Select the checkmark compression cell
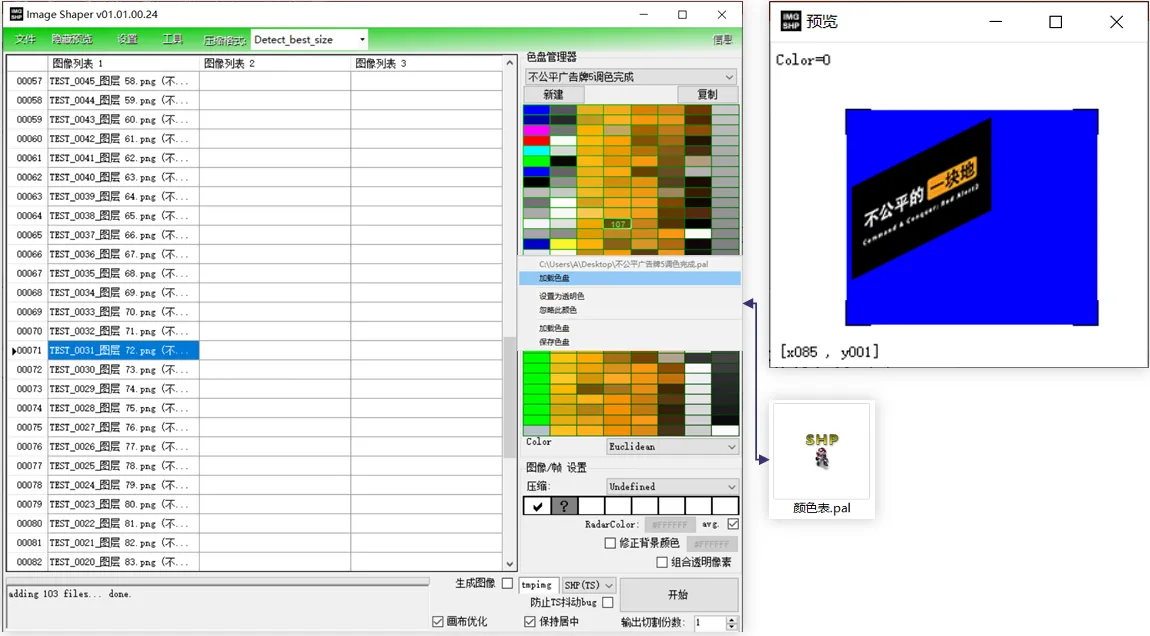This screenshot has width=1150, height=636. 537,506
